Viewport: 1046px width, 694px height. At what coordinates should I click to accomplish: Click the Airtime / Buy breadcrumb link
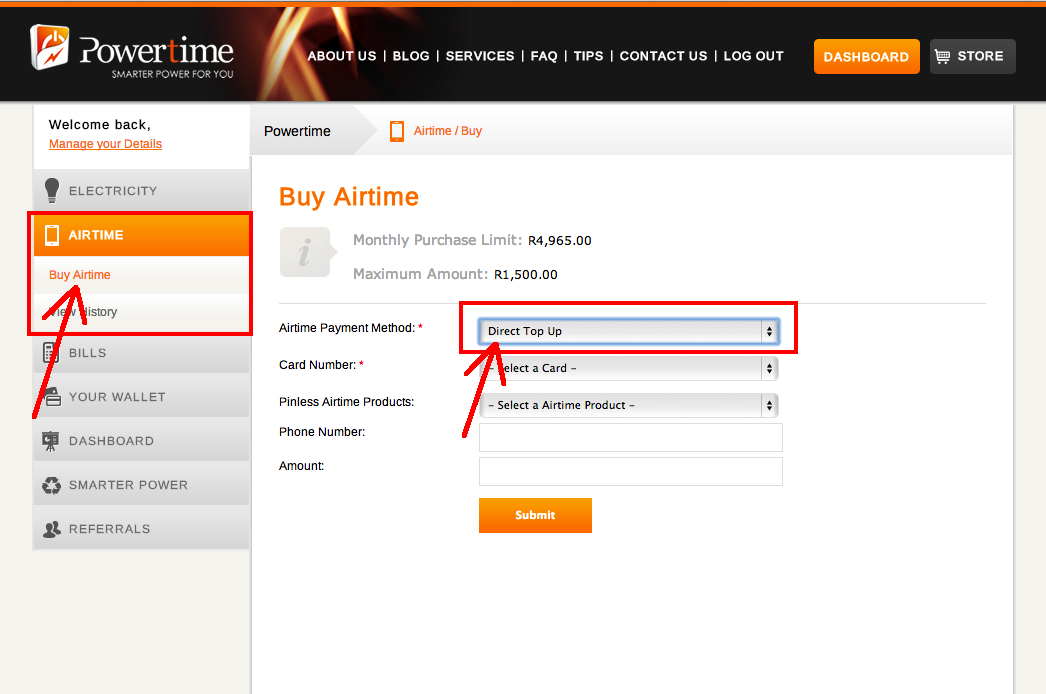pyautogui.click(x=448, y=131)
